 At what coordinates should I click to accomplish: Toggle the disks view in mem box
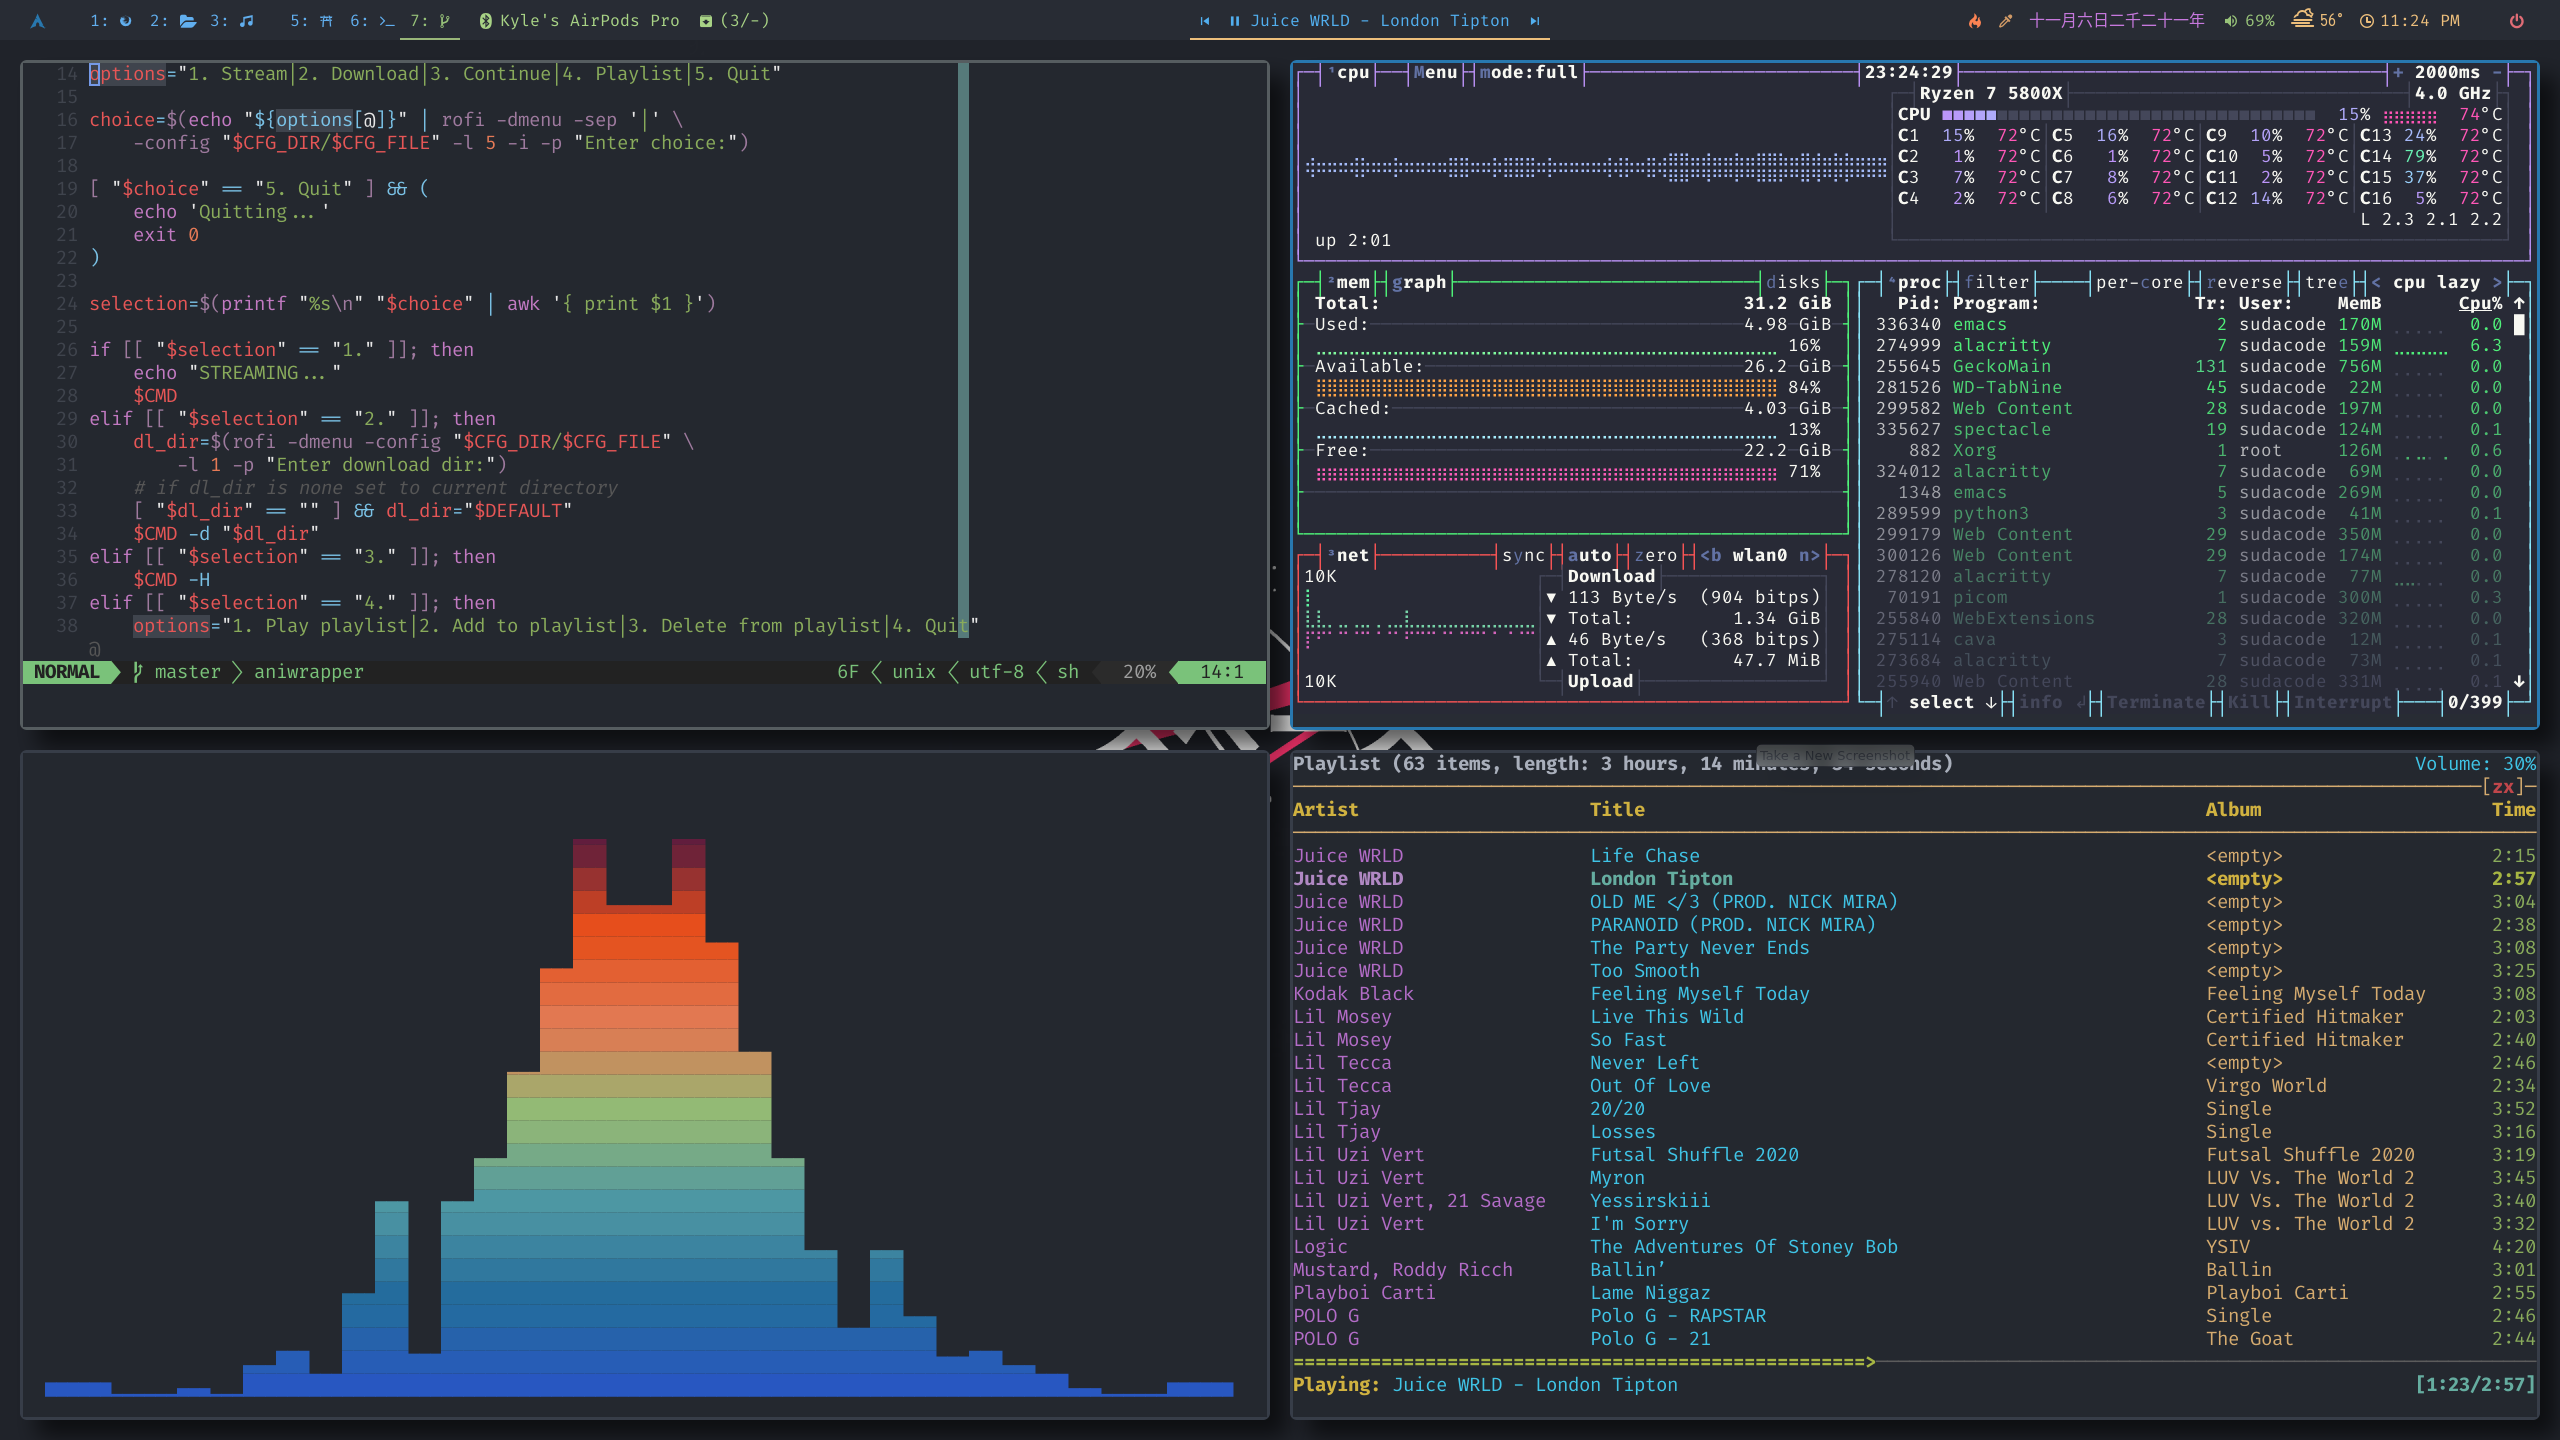click(x=1793, y=282)
